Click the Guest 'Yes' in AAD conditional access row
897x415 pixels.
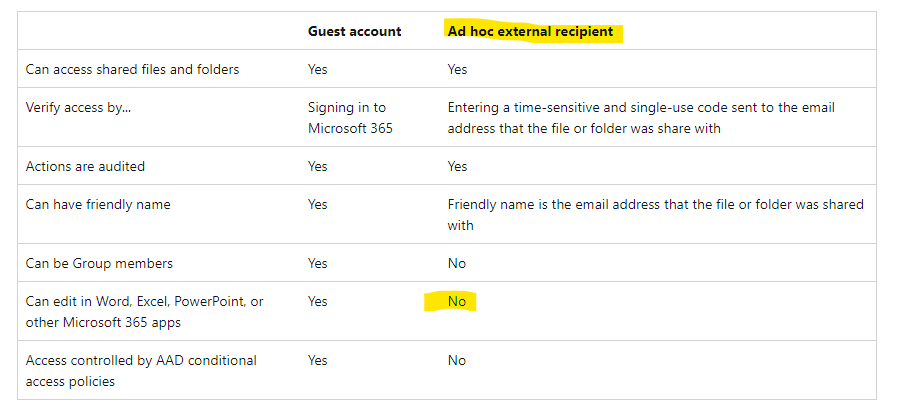tap(317, 360)
